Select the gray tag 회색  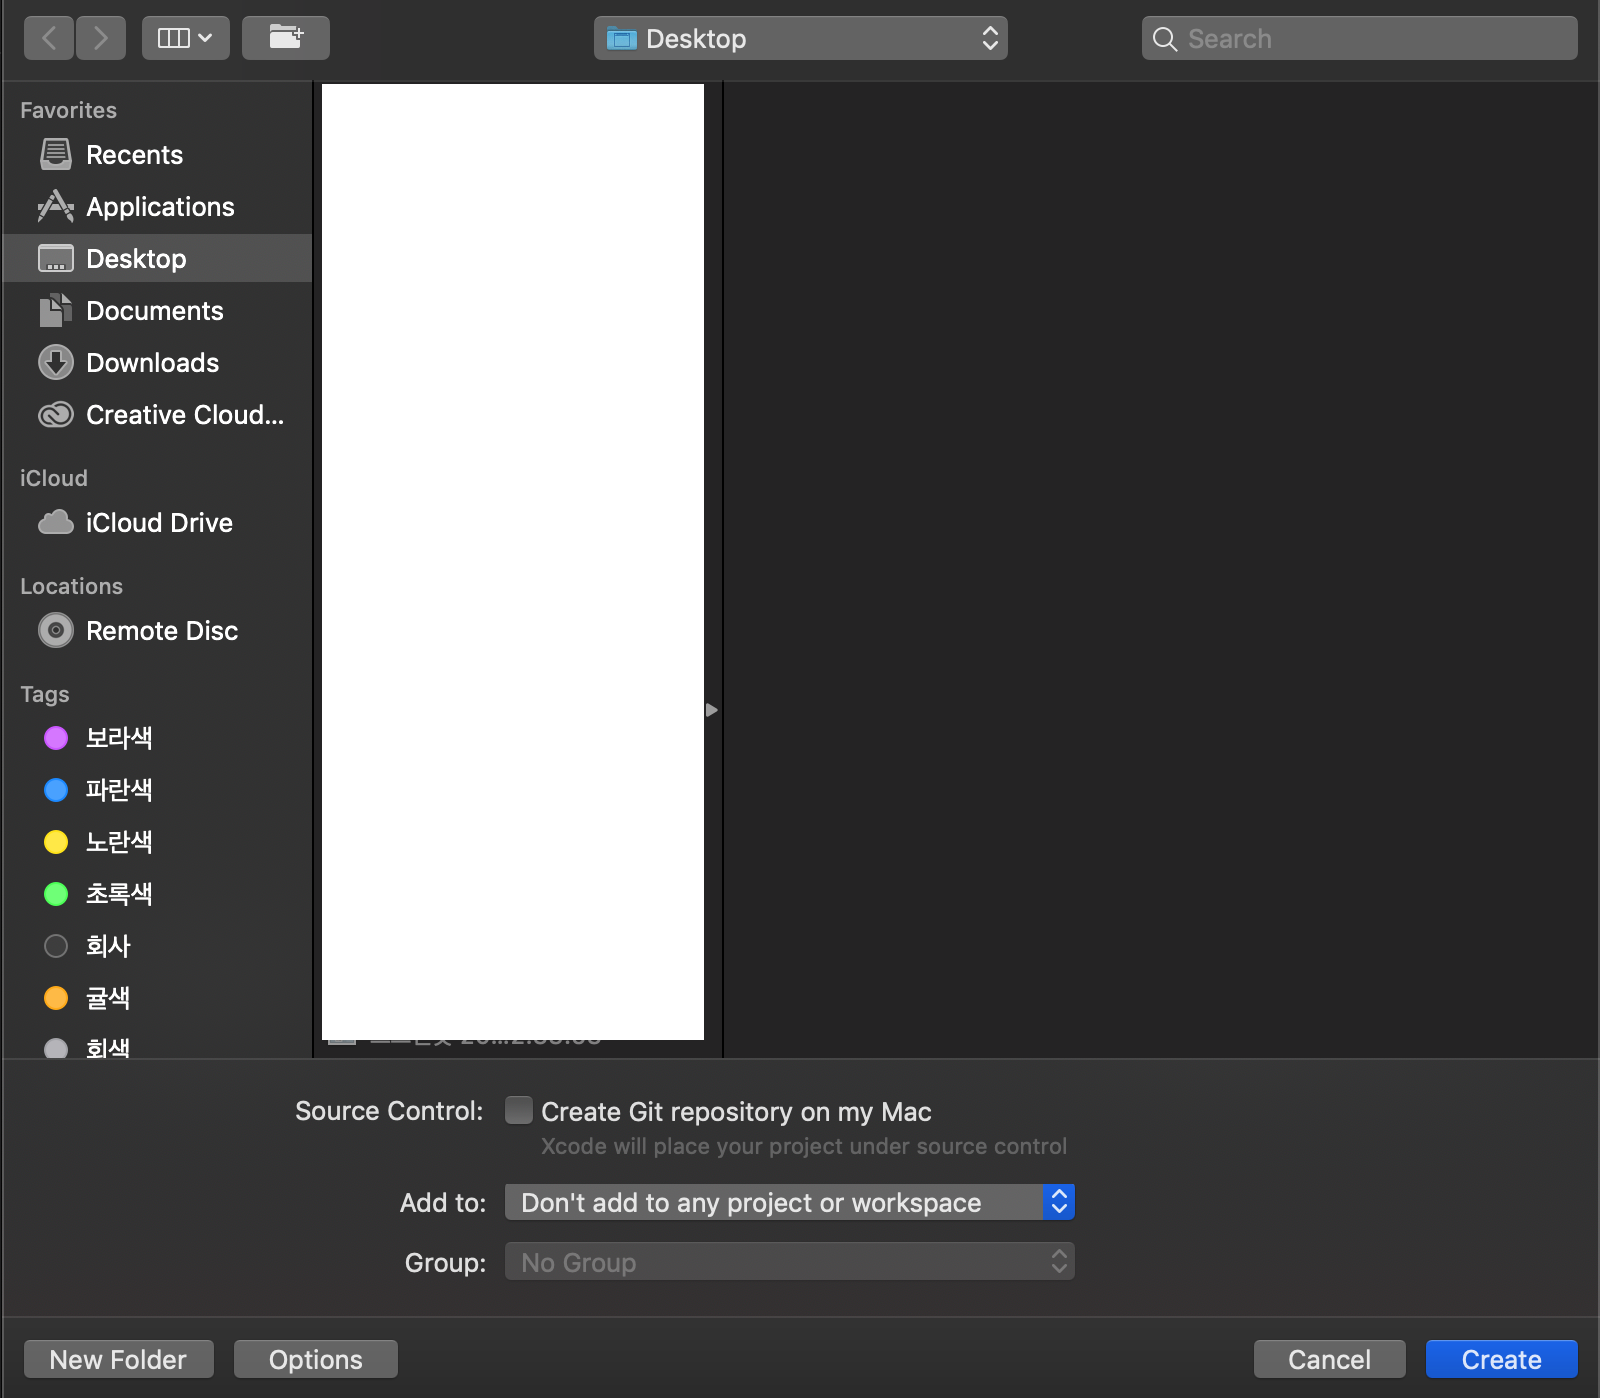tap(158, 1046)
